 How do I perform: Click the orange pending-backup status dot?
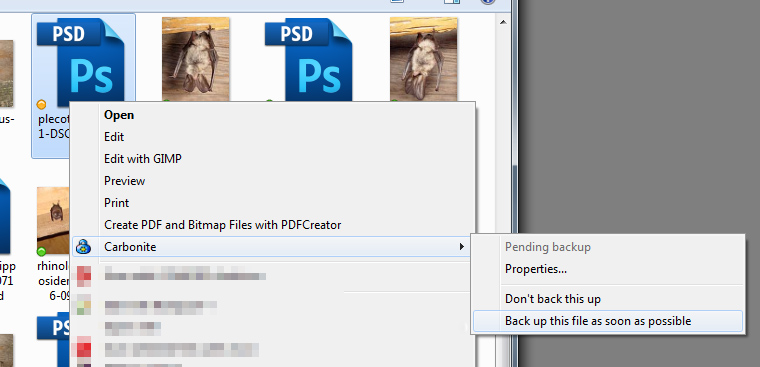coord(42,104)
